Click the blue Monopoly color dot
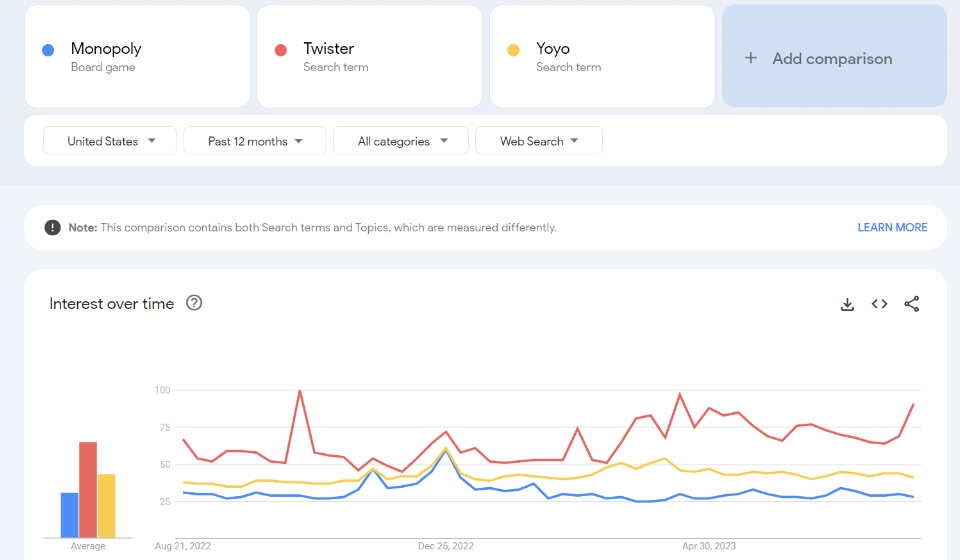960x560 pixels. (x=48, y=50)
